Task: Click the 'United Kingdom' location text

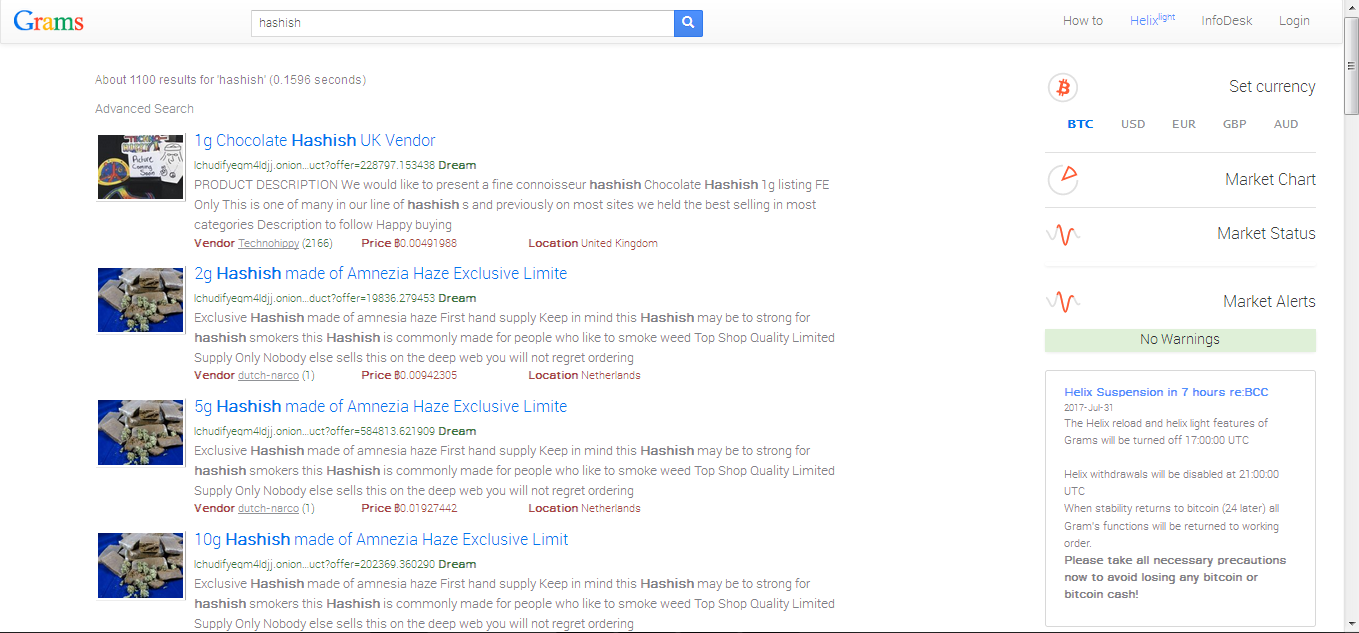Action: [619, 243]
